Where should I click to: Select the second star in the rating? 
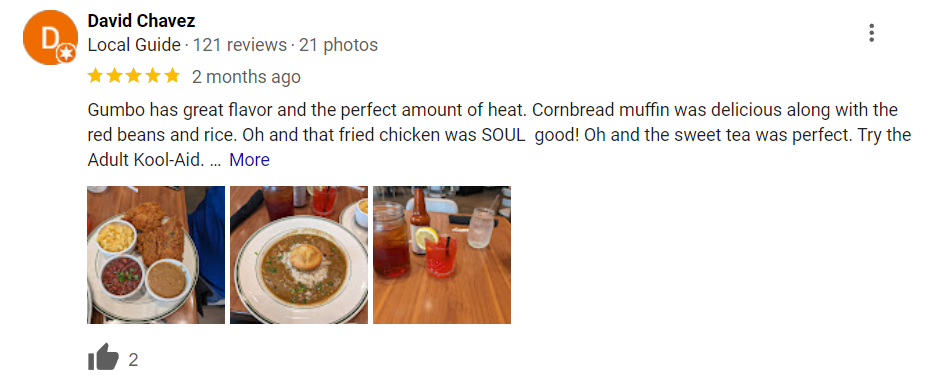coord(114,76)
